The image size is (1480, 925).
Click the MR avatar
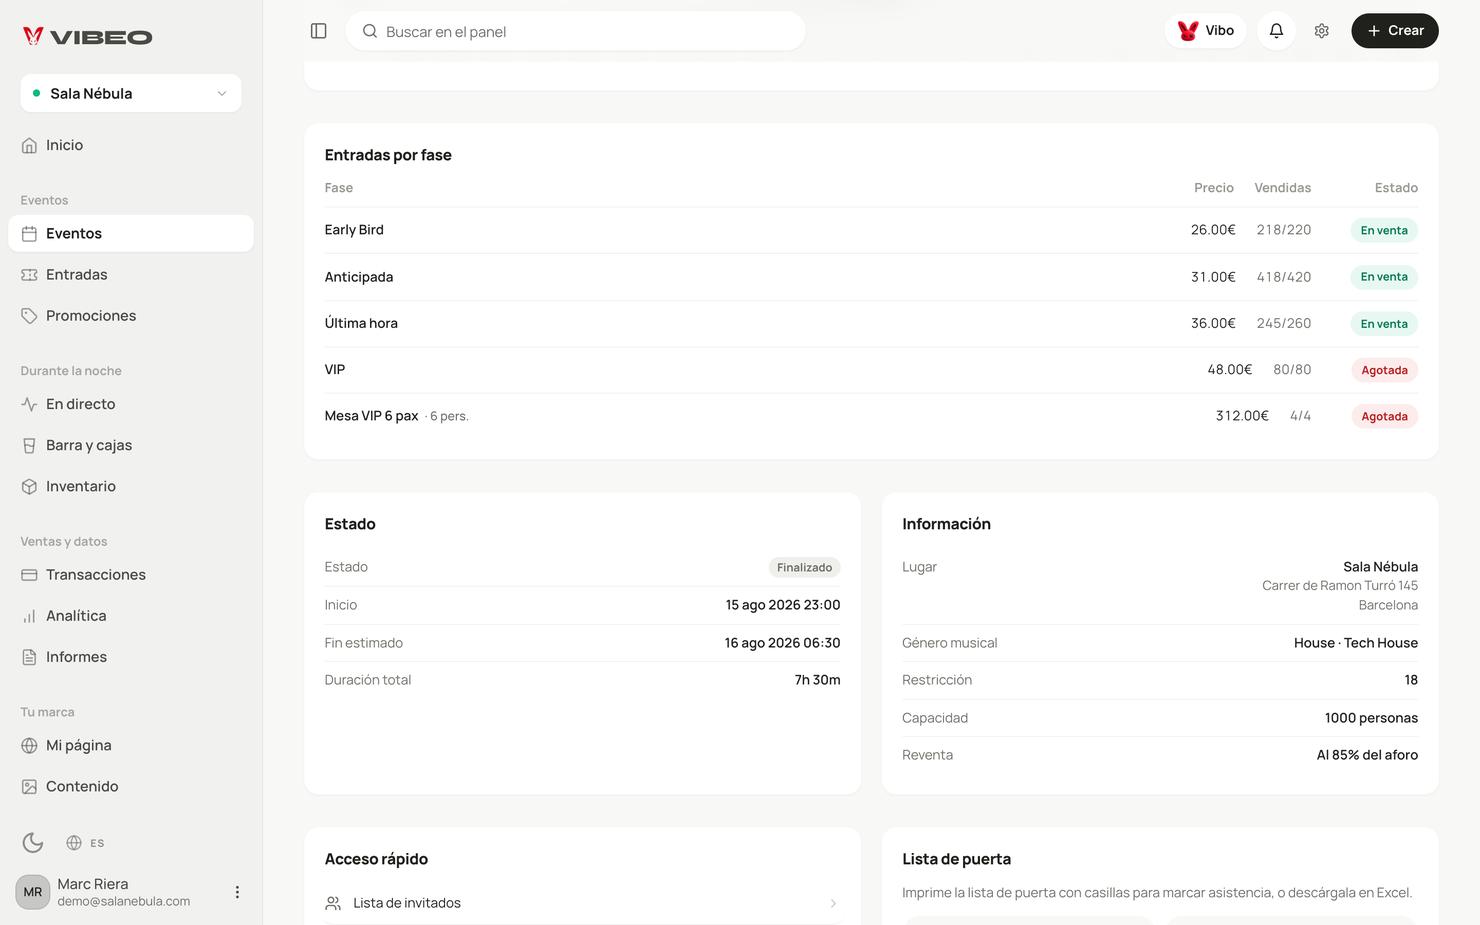pos(33,892)
